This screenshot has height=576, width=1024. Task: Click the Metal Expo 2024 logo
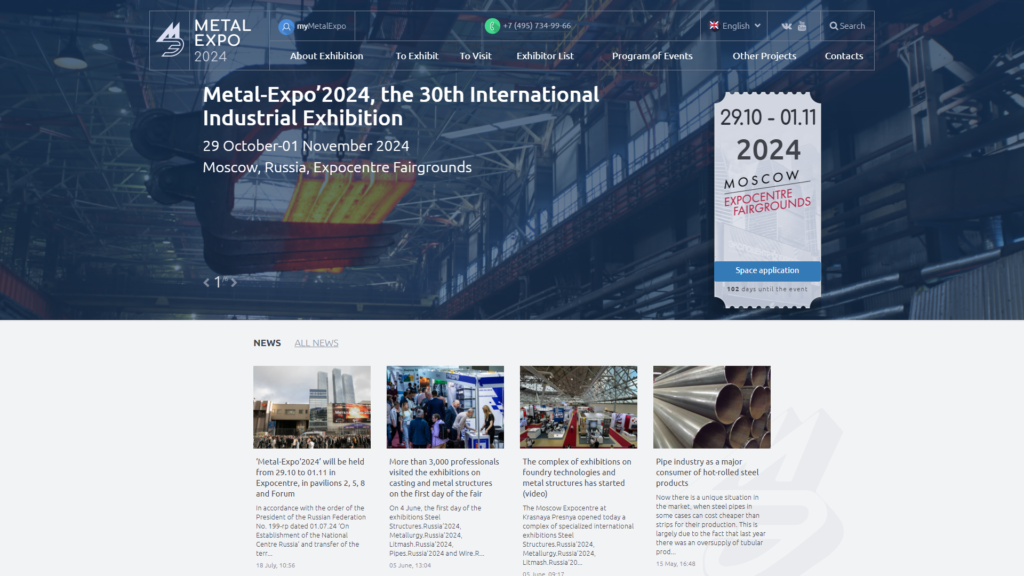203,40
